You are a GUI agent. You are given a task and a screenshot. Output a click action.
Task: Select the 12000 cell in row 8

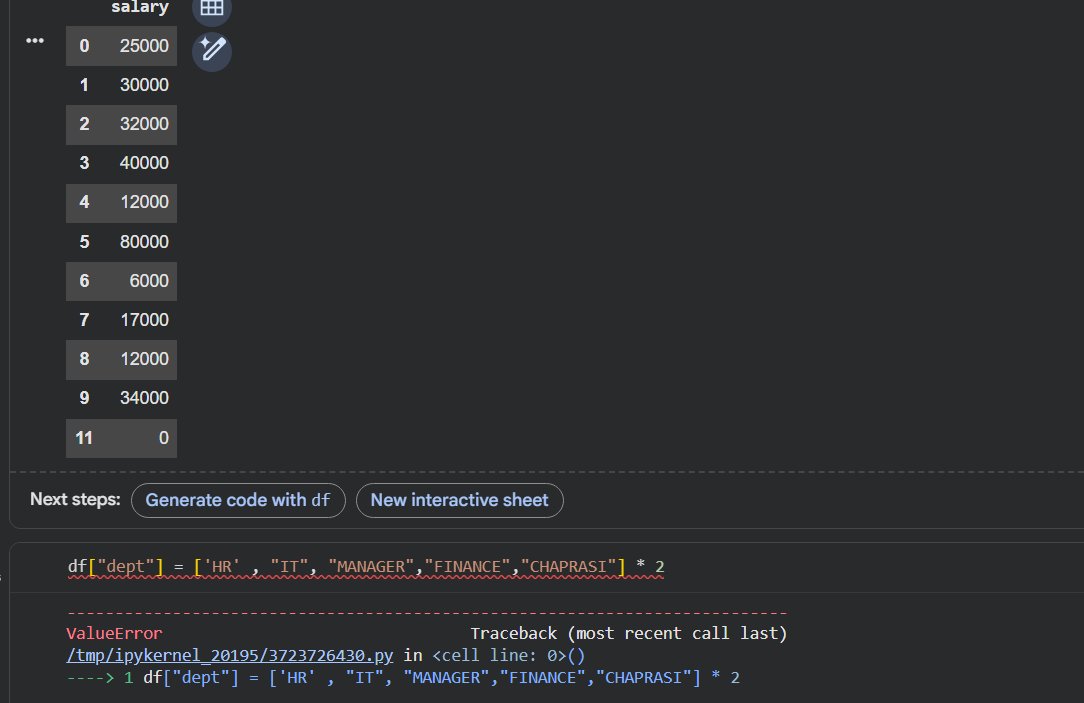point(144,359)
